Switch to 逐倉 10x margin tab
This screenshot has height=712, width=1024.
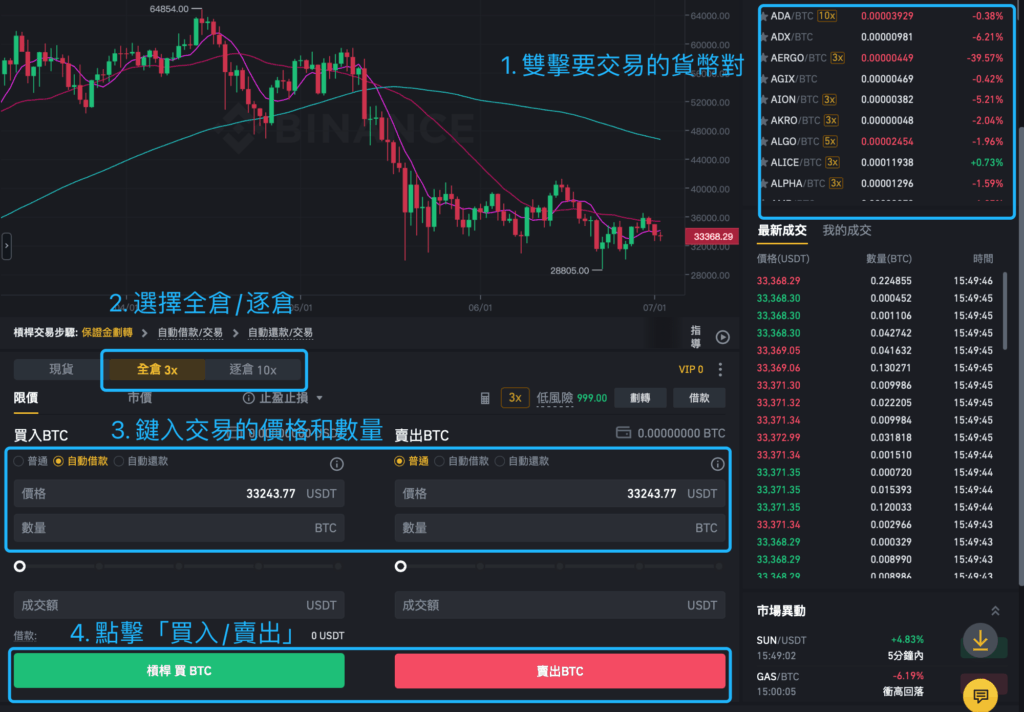click(253, 370)
